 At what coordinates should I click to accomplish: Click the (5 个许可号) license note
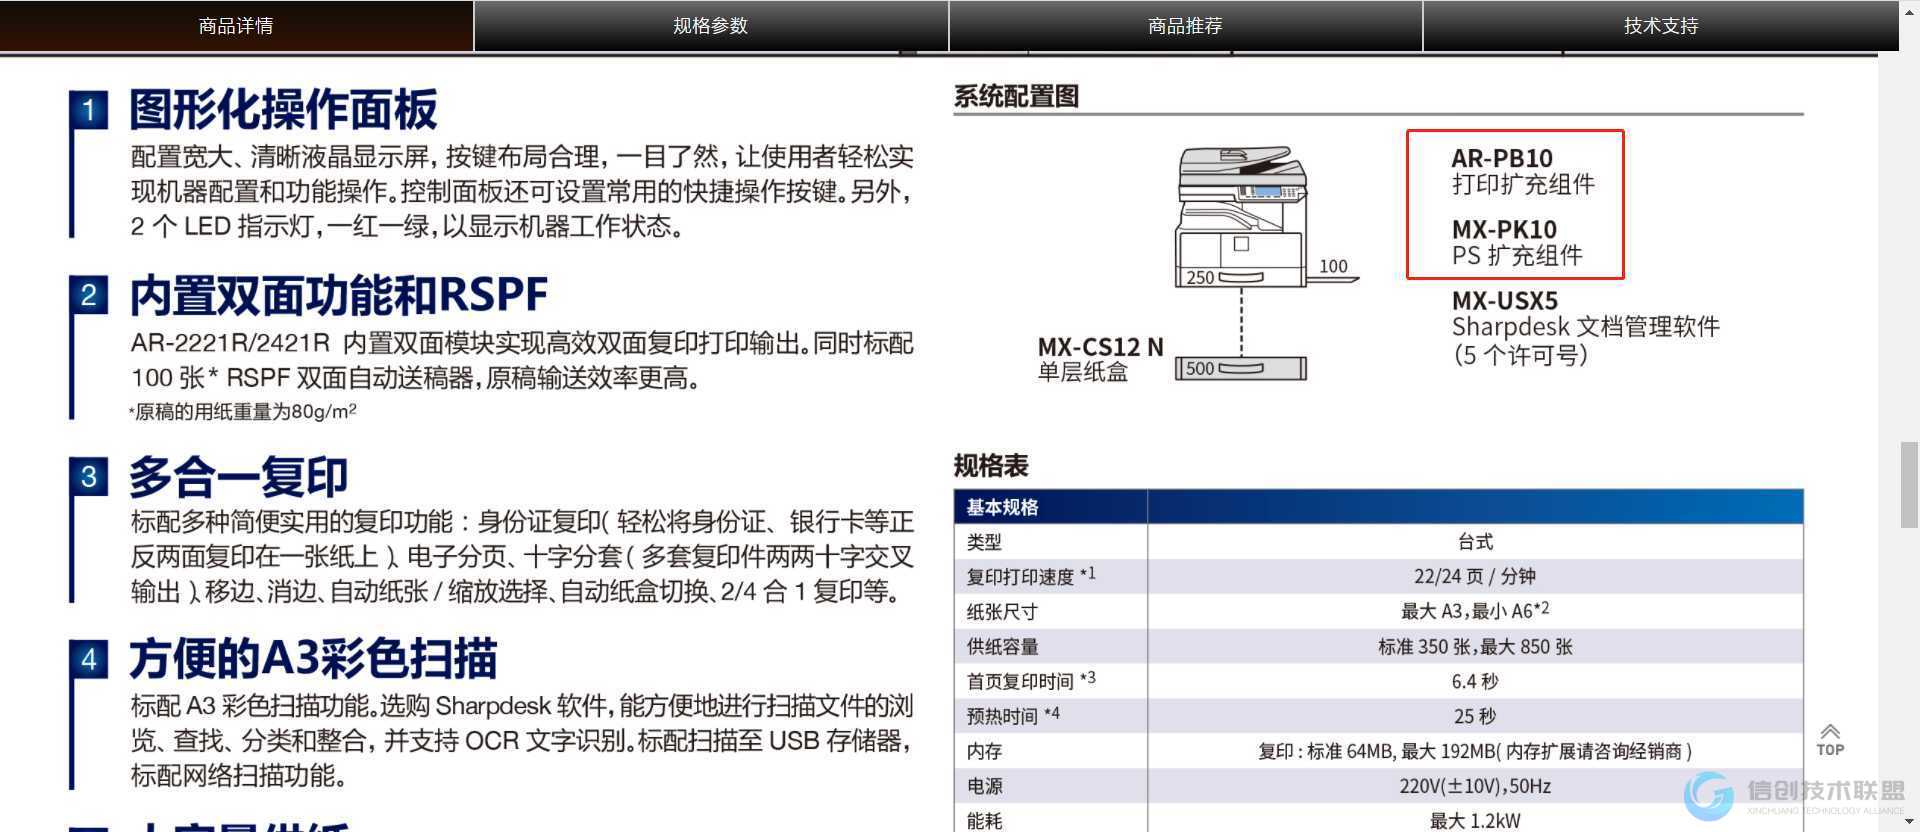click(1520, 355)
